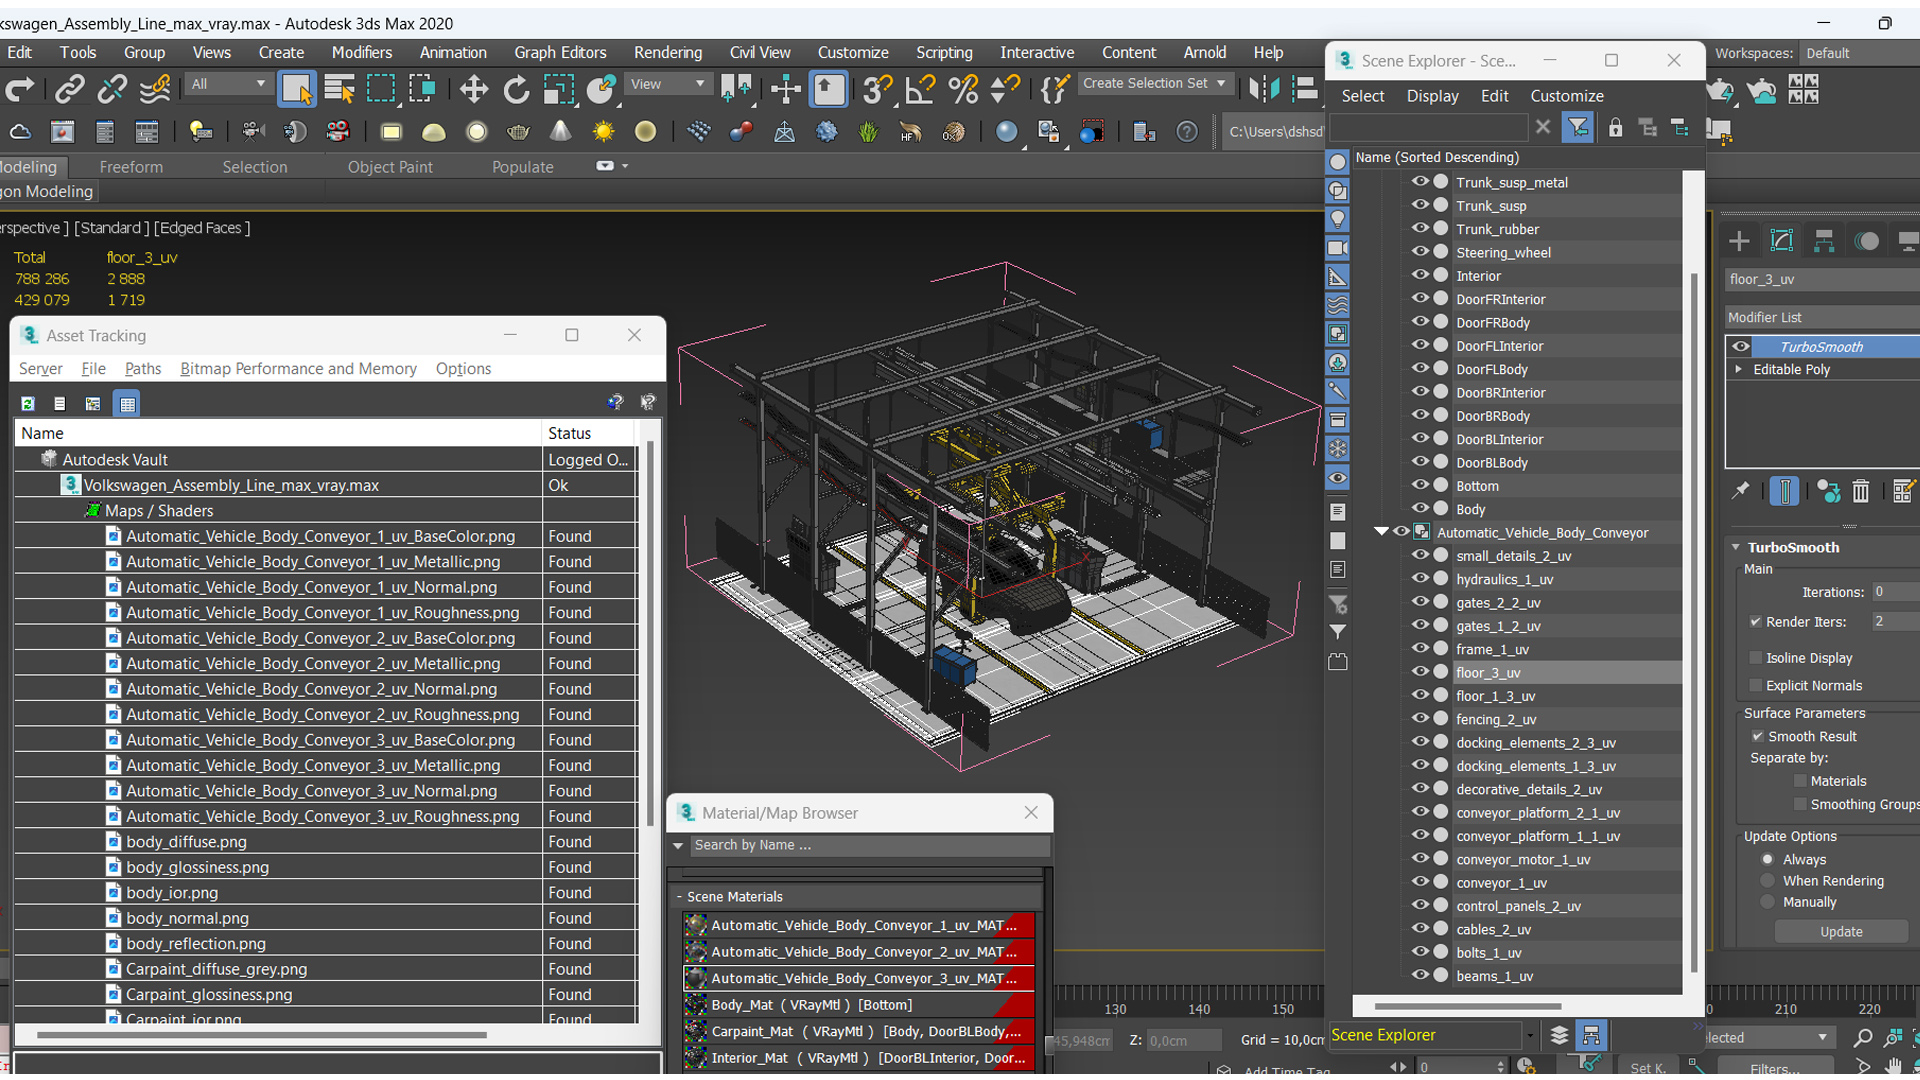Image resolution: width=1920 pixels, height=1080 pixels.
Task: Enable the Explicit Normals checkbox
Action: pos(1755,685)
